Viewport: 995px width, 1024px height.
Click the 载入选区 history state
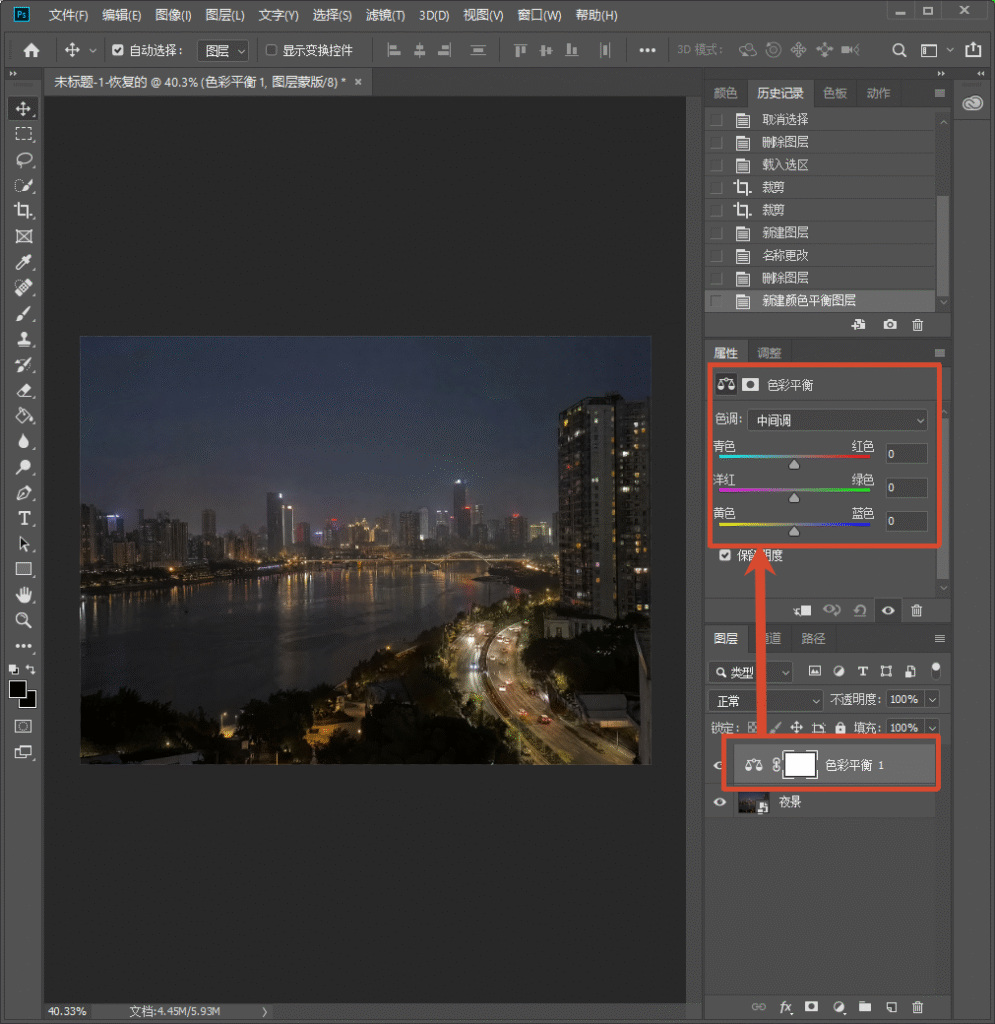coord(820,165)
